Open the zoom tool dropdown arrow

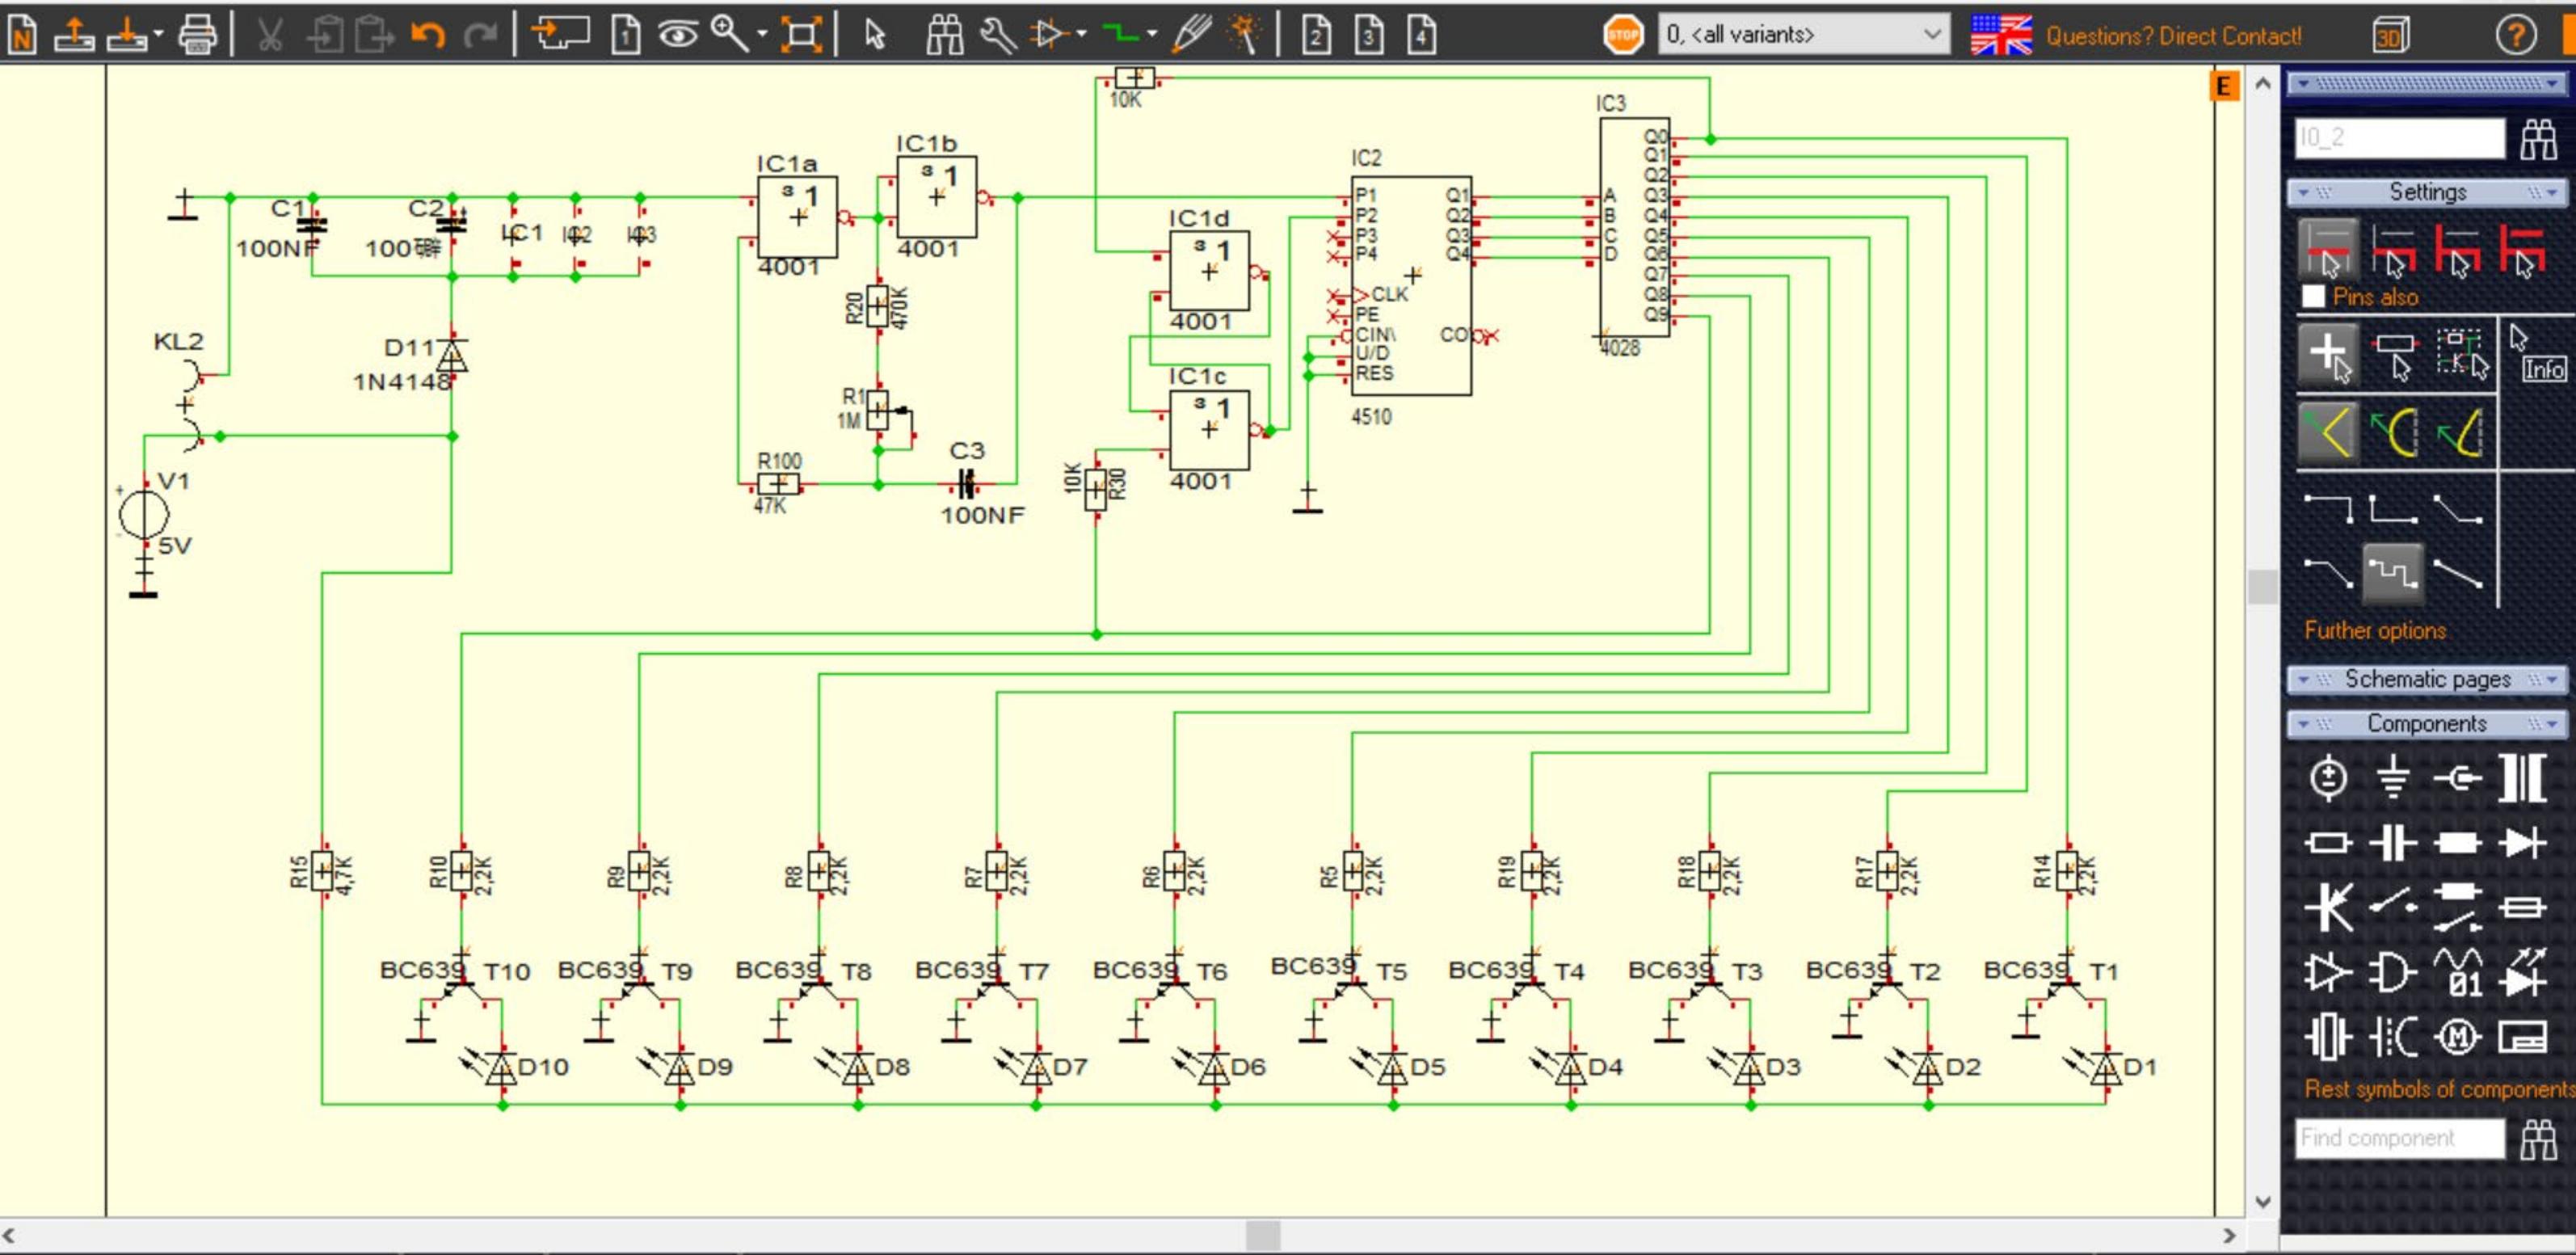click(762, 35)
